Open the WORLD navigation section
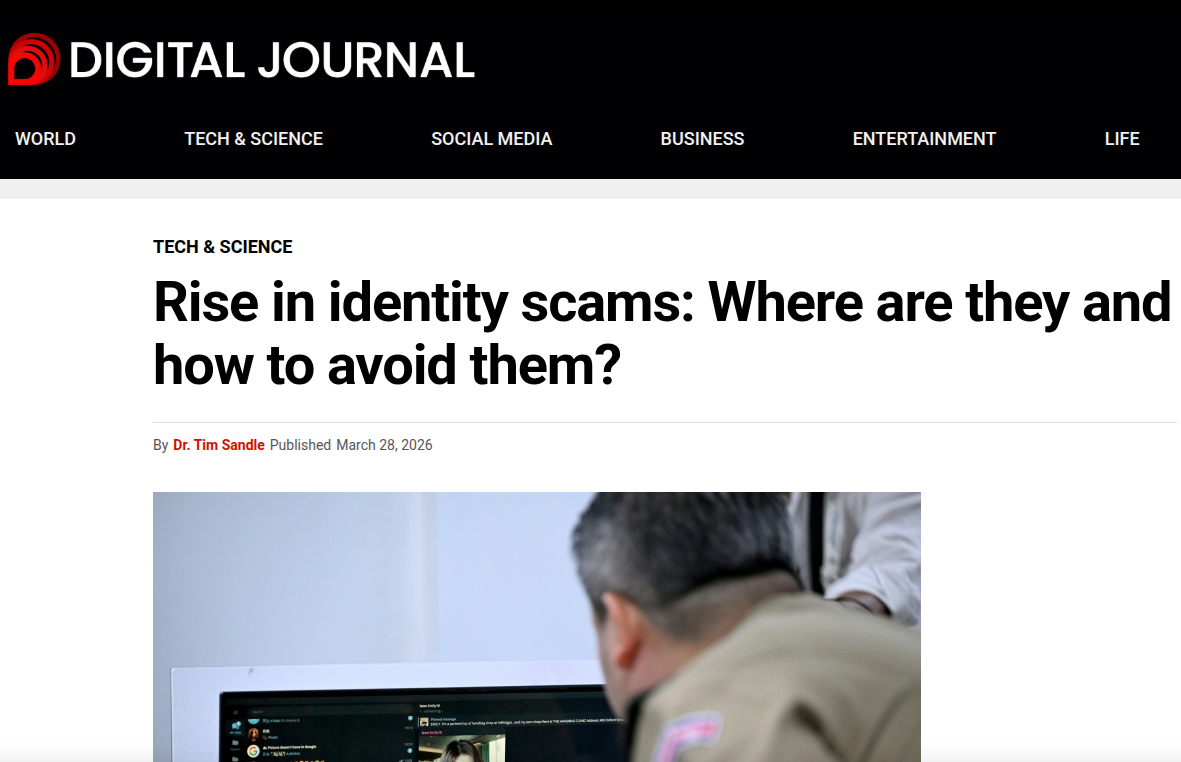 [45, 139]
